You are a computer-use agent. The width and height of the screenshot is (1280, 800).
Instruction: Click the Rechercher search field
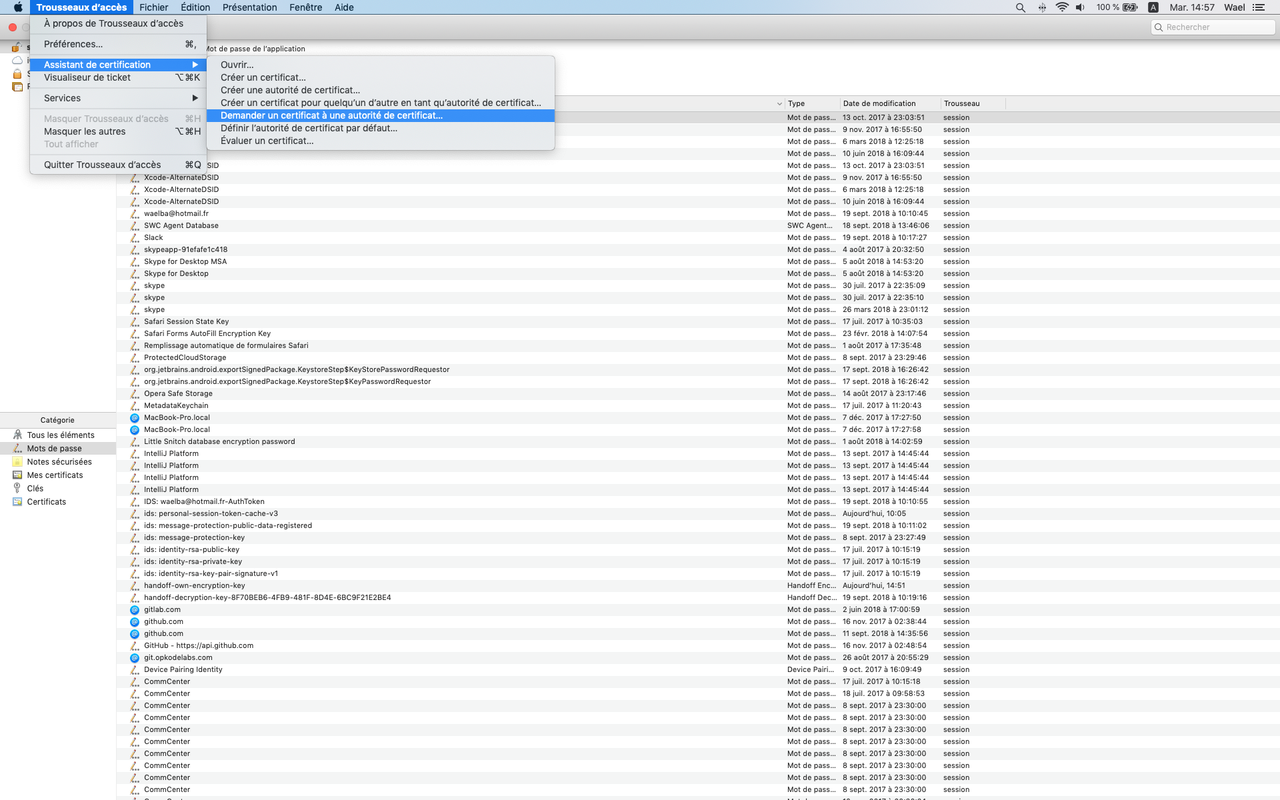pos(1211,27)
